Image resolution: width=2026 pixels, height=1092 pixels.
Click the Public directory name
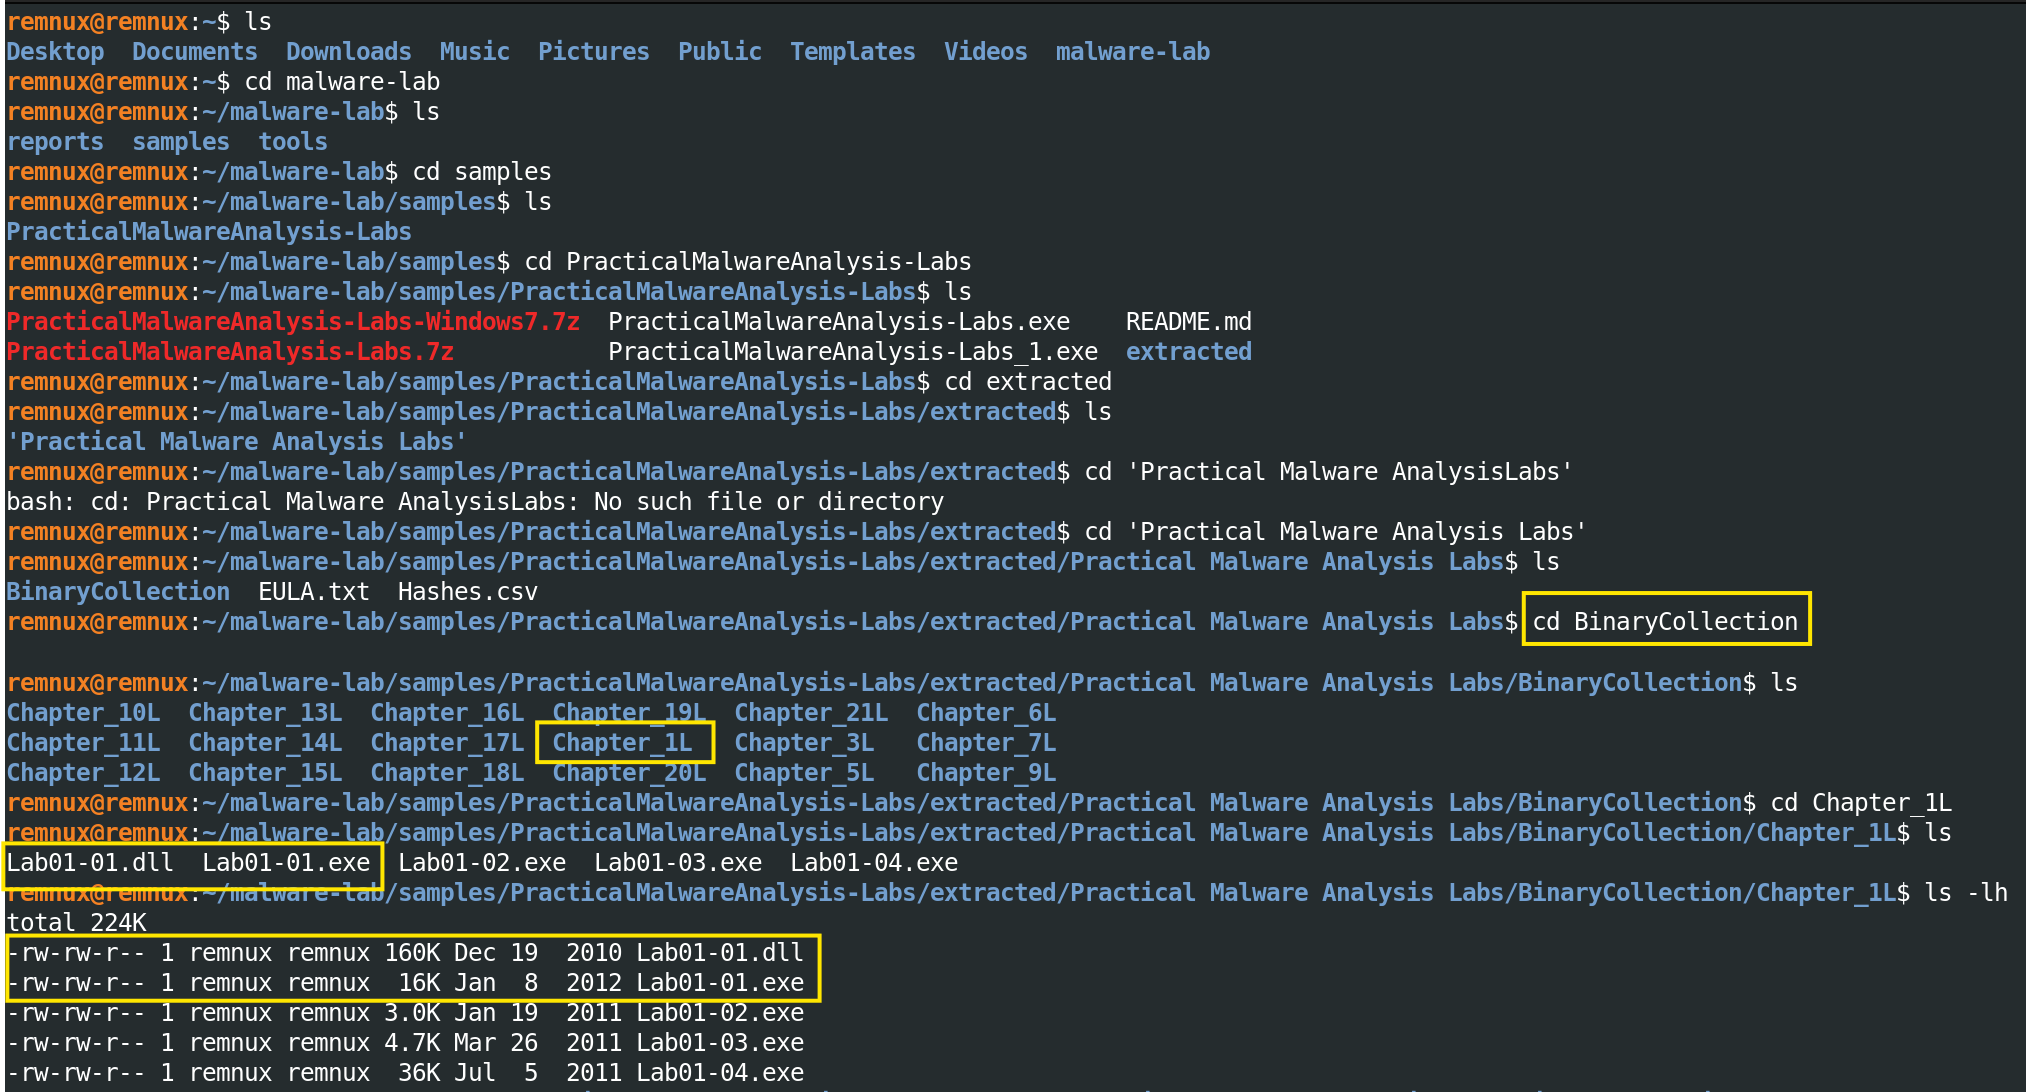pos(720,52)
